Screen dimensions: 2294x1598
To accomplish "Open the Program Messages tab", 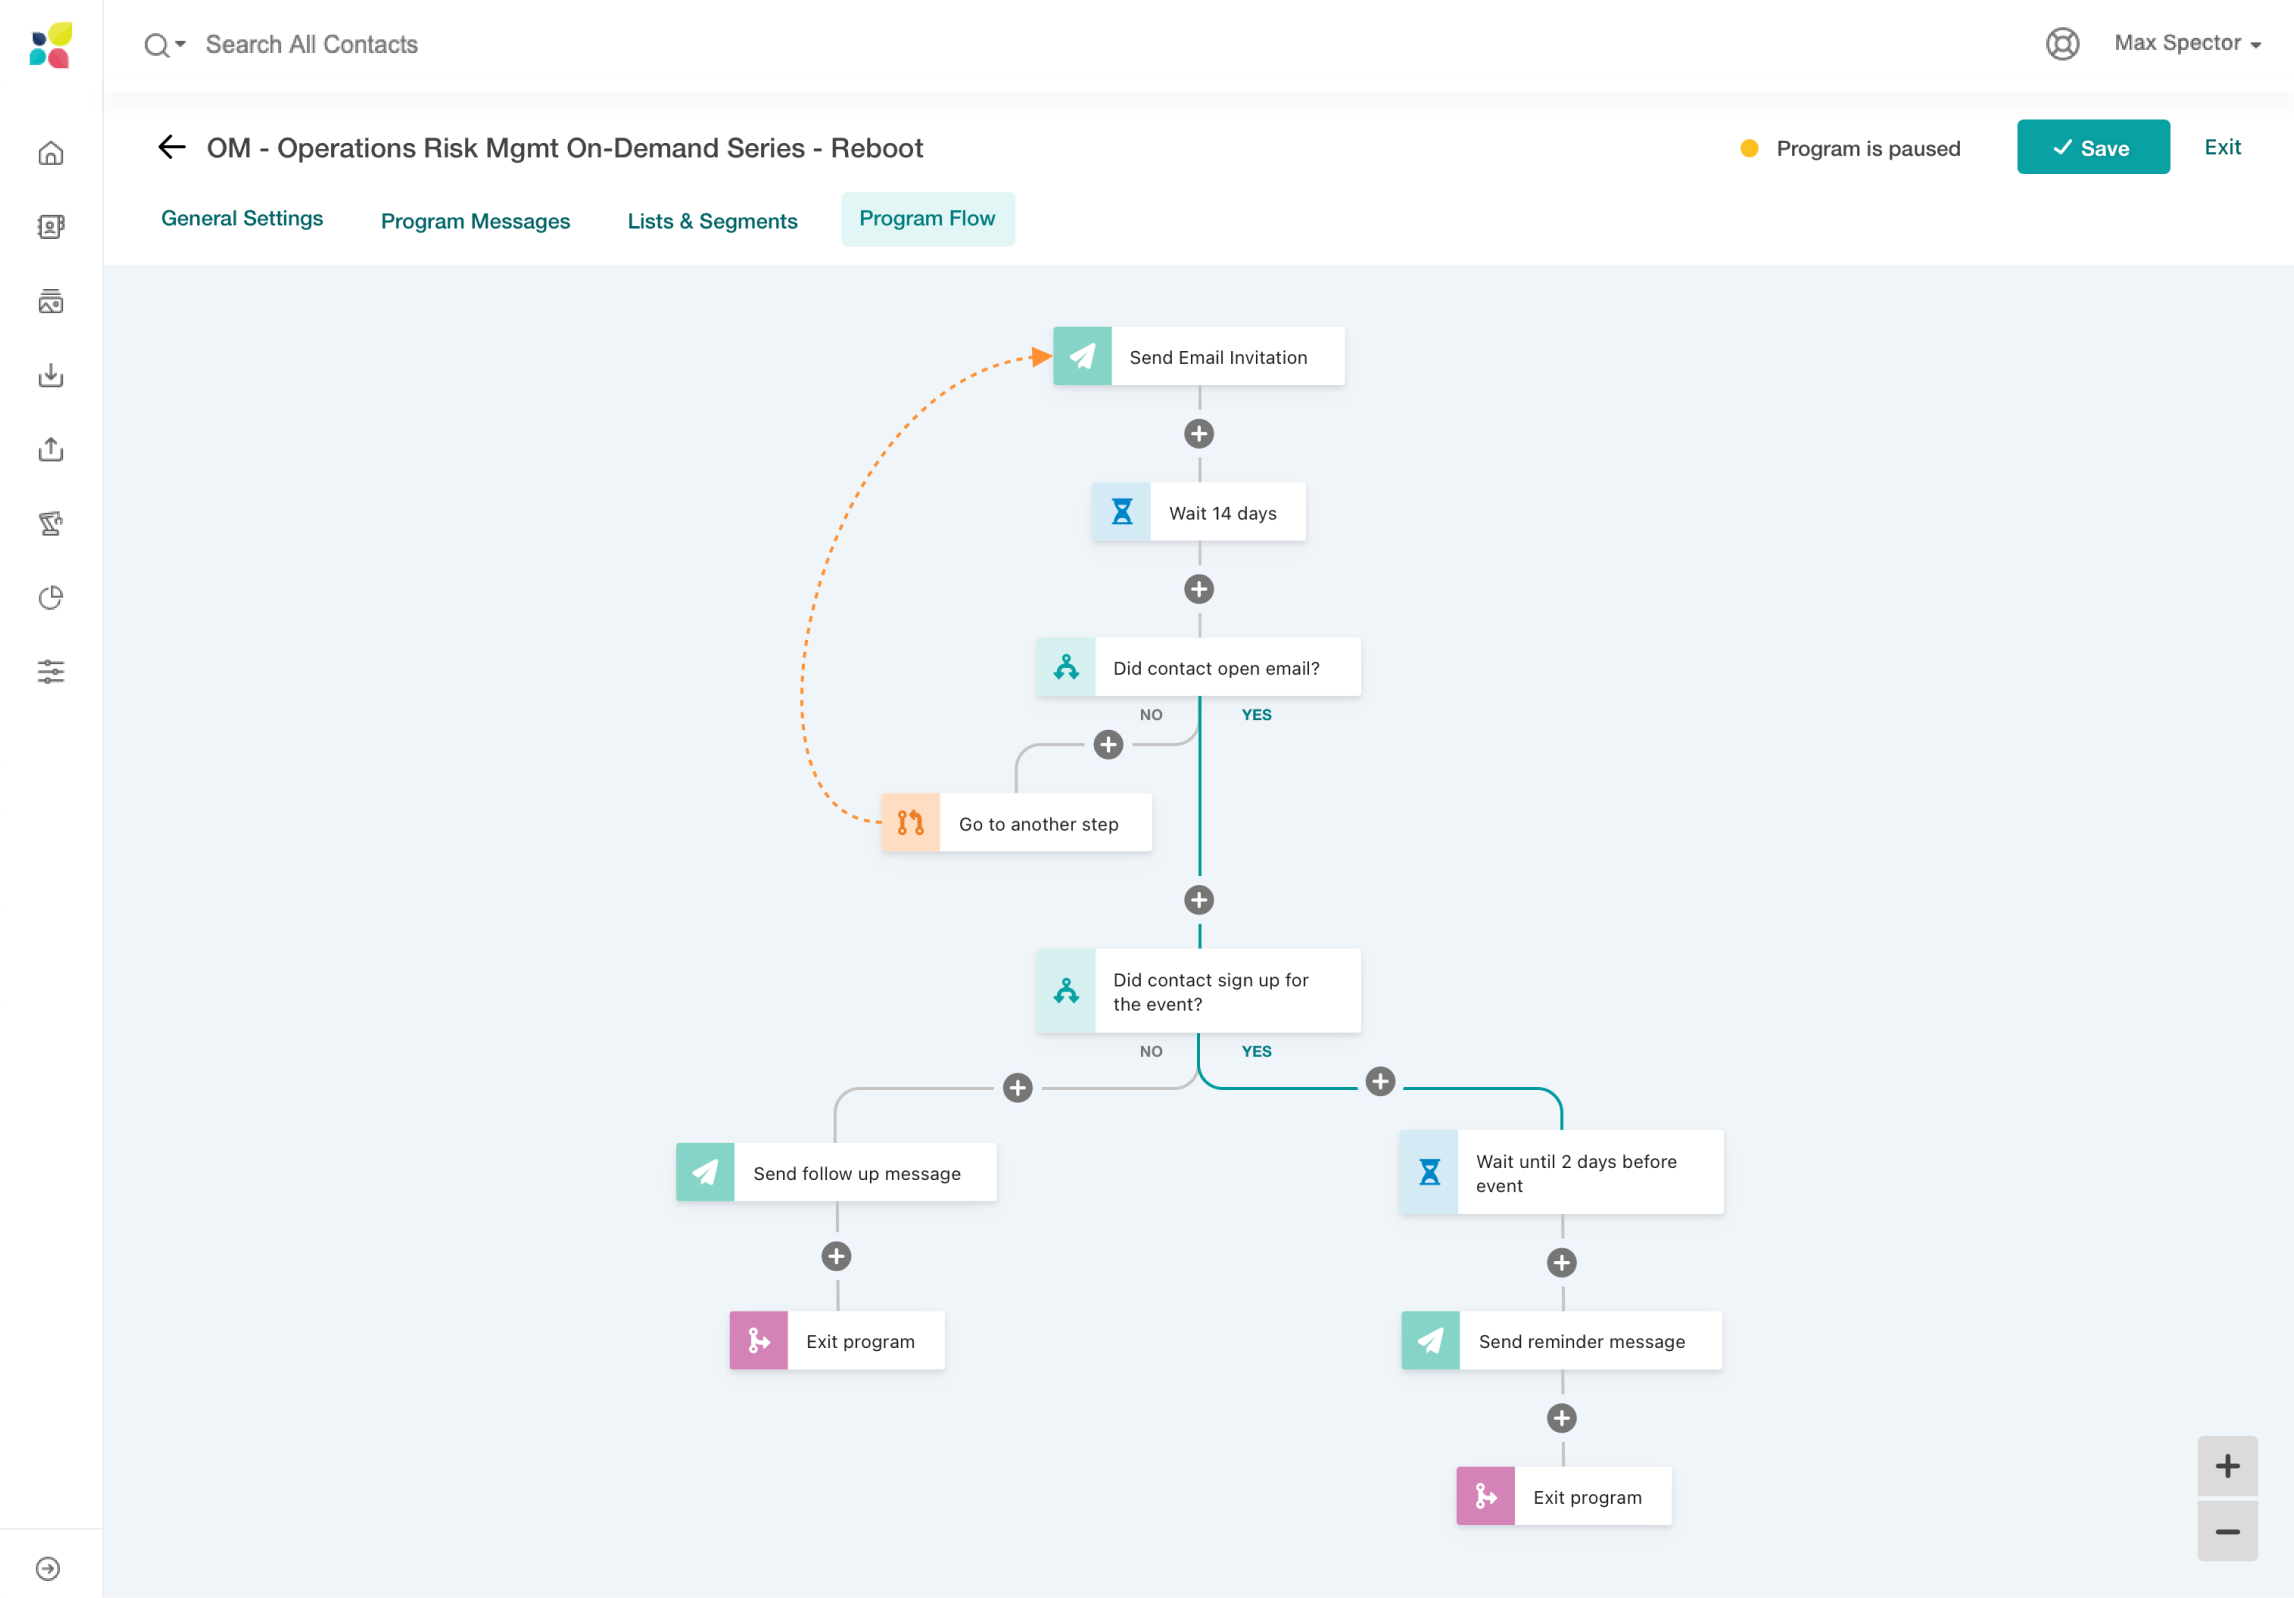I will point(475,221).
